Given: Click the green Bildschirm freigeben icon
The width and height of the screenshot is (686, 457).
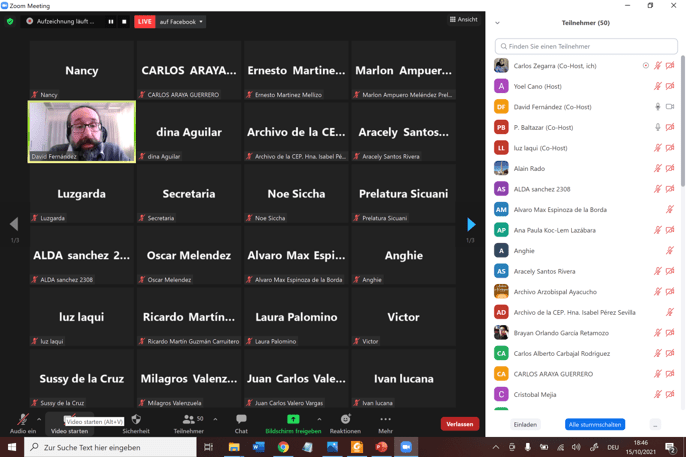Looking at the screenshot, I should tap(293, 420).
